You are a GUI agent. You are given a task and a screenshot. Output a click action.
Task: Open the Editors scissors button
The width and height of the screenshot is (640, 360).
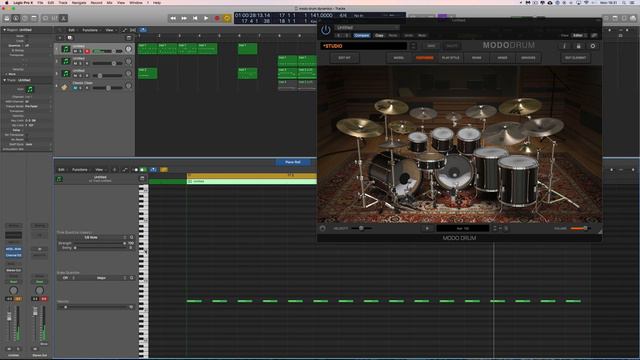(x=63, y=18)
